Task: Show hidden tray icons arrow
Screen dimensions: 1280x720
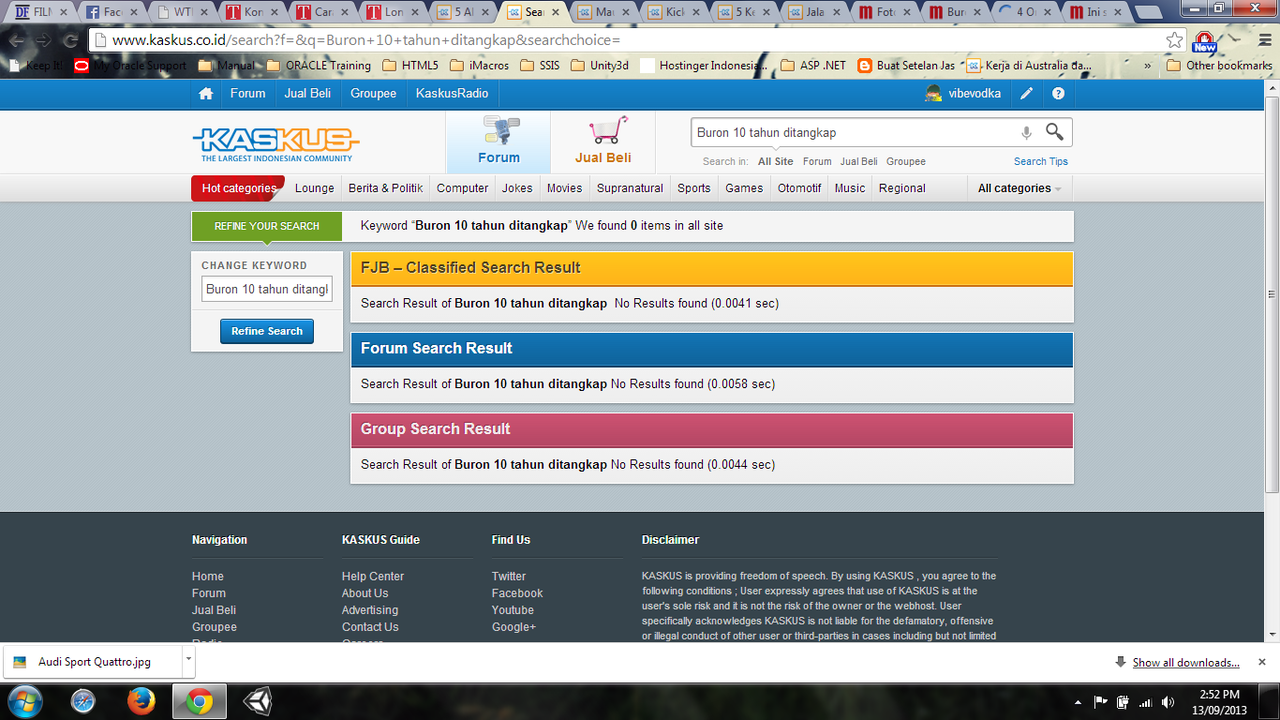Action: pyautogui.click(x=1077, y=702)
